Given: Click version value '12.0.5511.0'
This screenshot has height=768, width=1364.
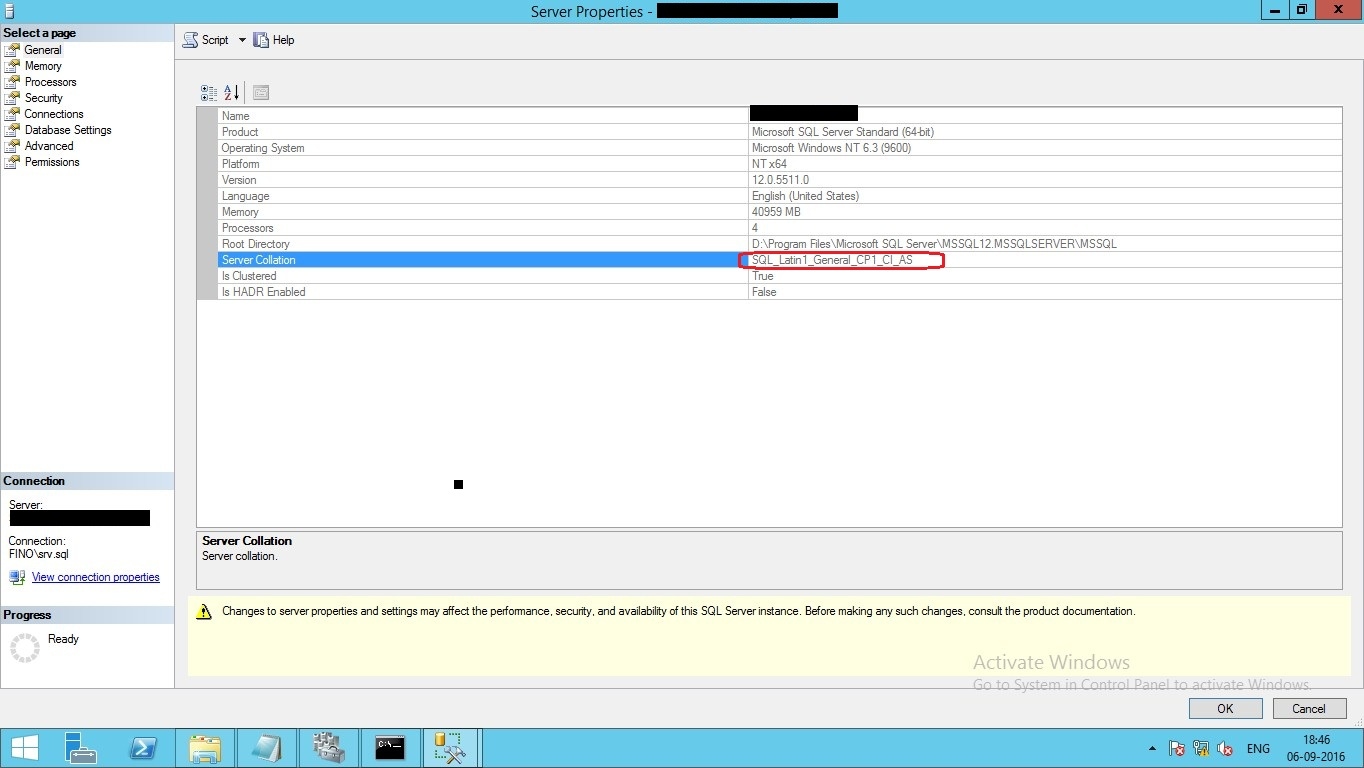Looking at the screenshot, I should pyautogui.click(x=780, y=180).
